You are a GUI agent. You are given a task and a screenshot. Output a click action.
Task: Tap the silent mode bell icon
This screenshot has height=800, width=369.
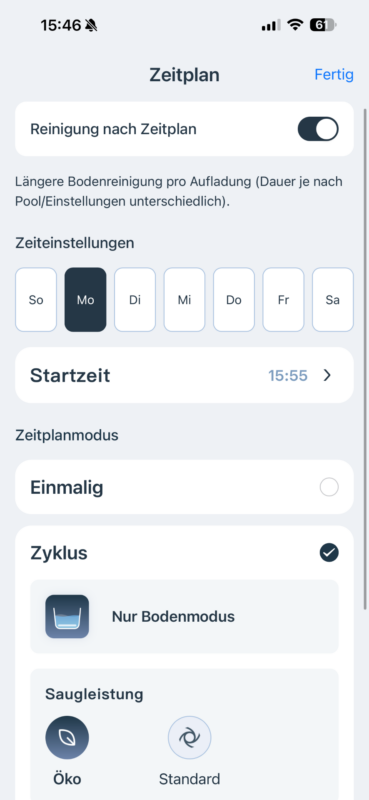[x=91, y=25]
